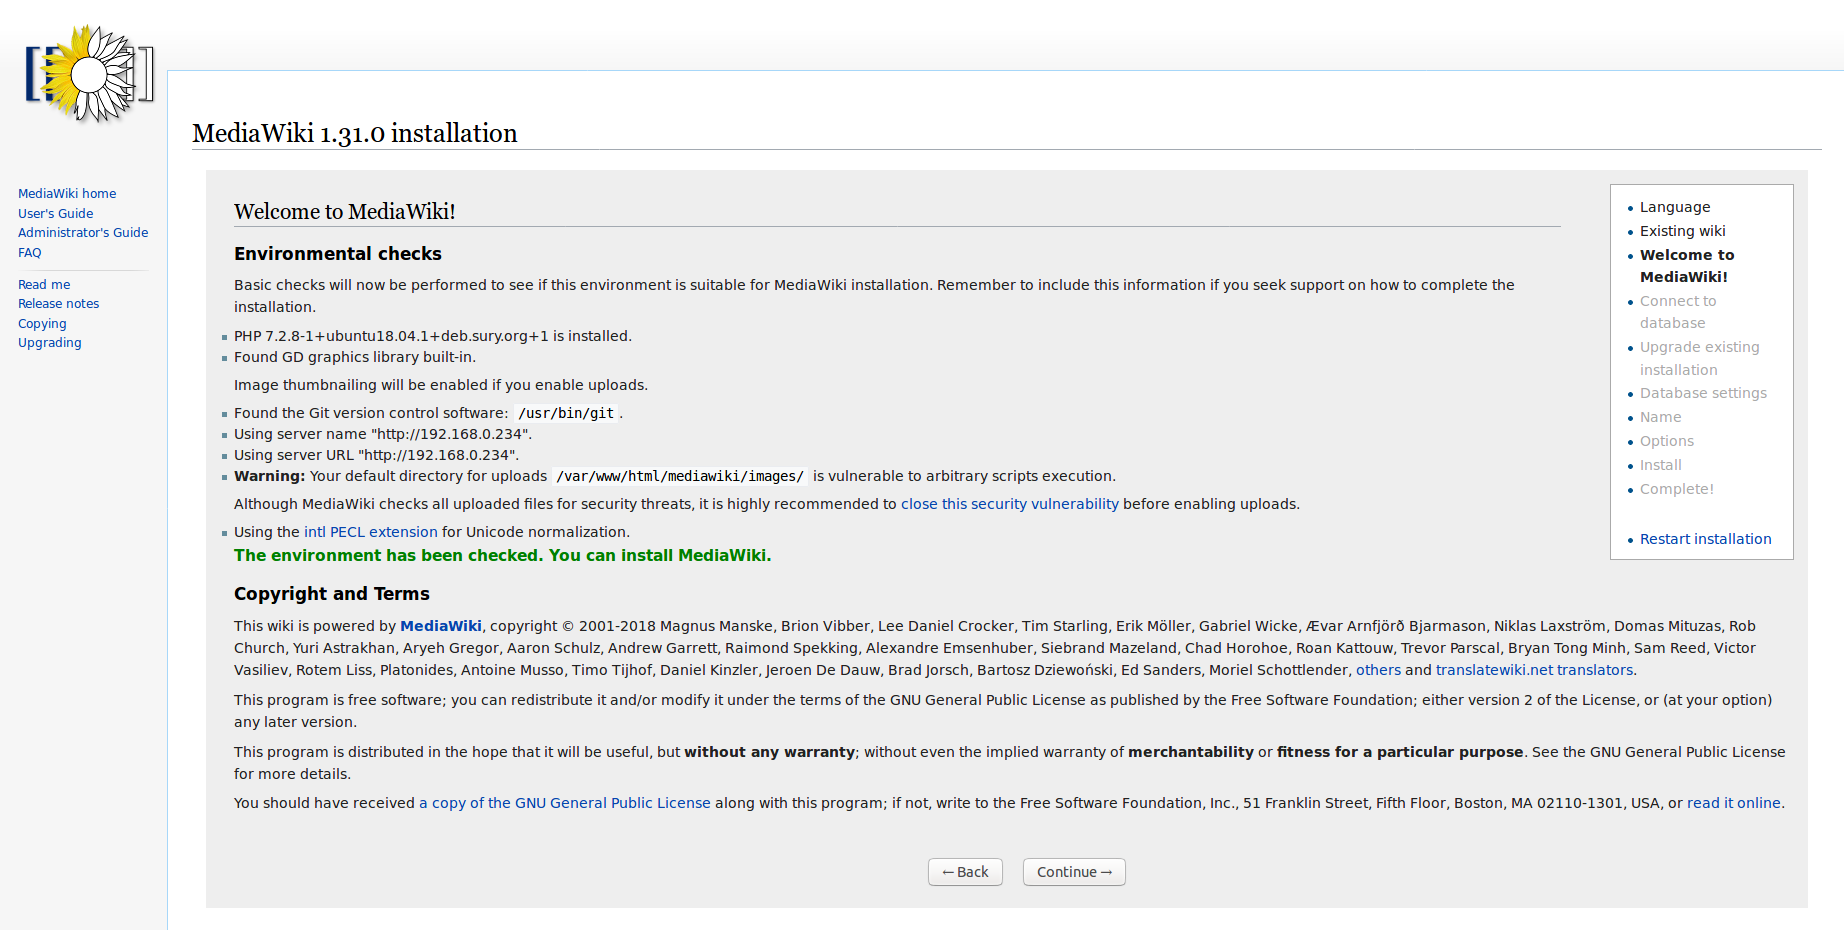Click the 'Copyright and Terms' heading
Viewport: 1844px width, 930px height.
(332, 594)
